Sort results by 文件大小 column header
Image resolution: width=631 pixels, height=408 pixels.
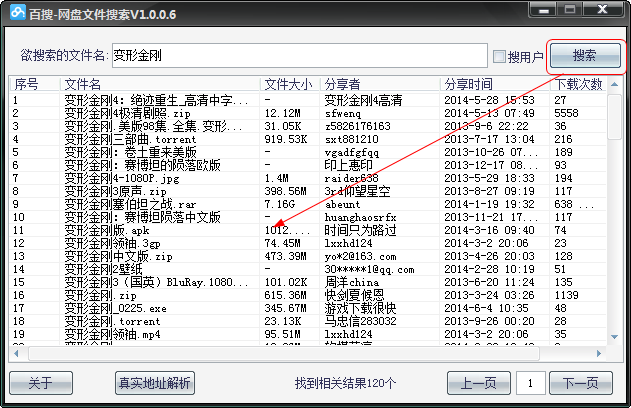click(289, 84)
